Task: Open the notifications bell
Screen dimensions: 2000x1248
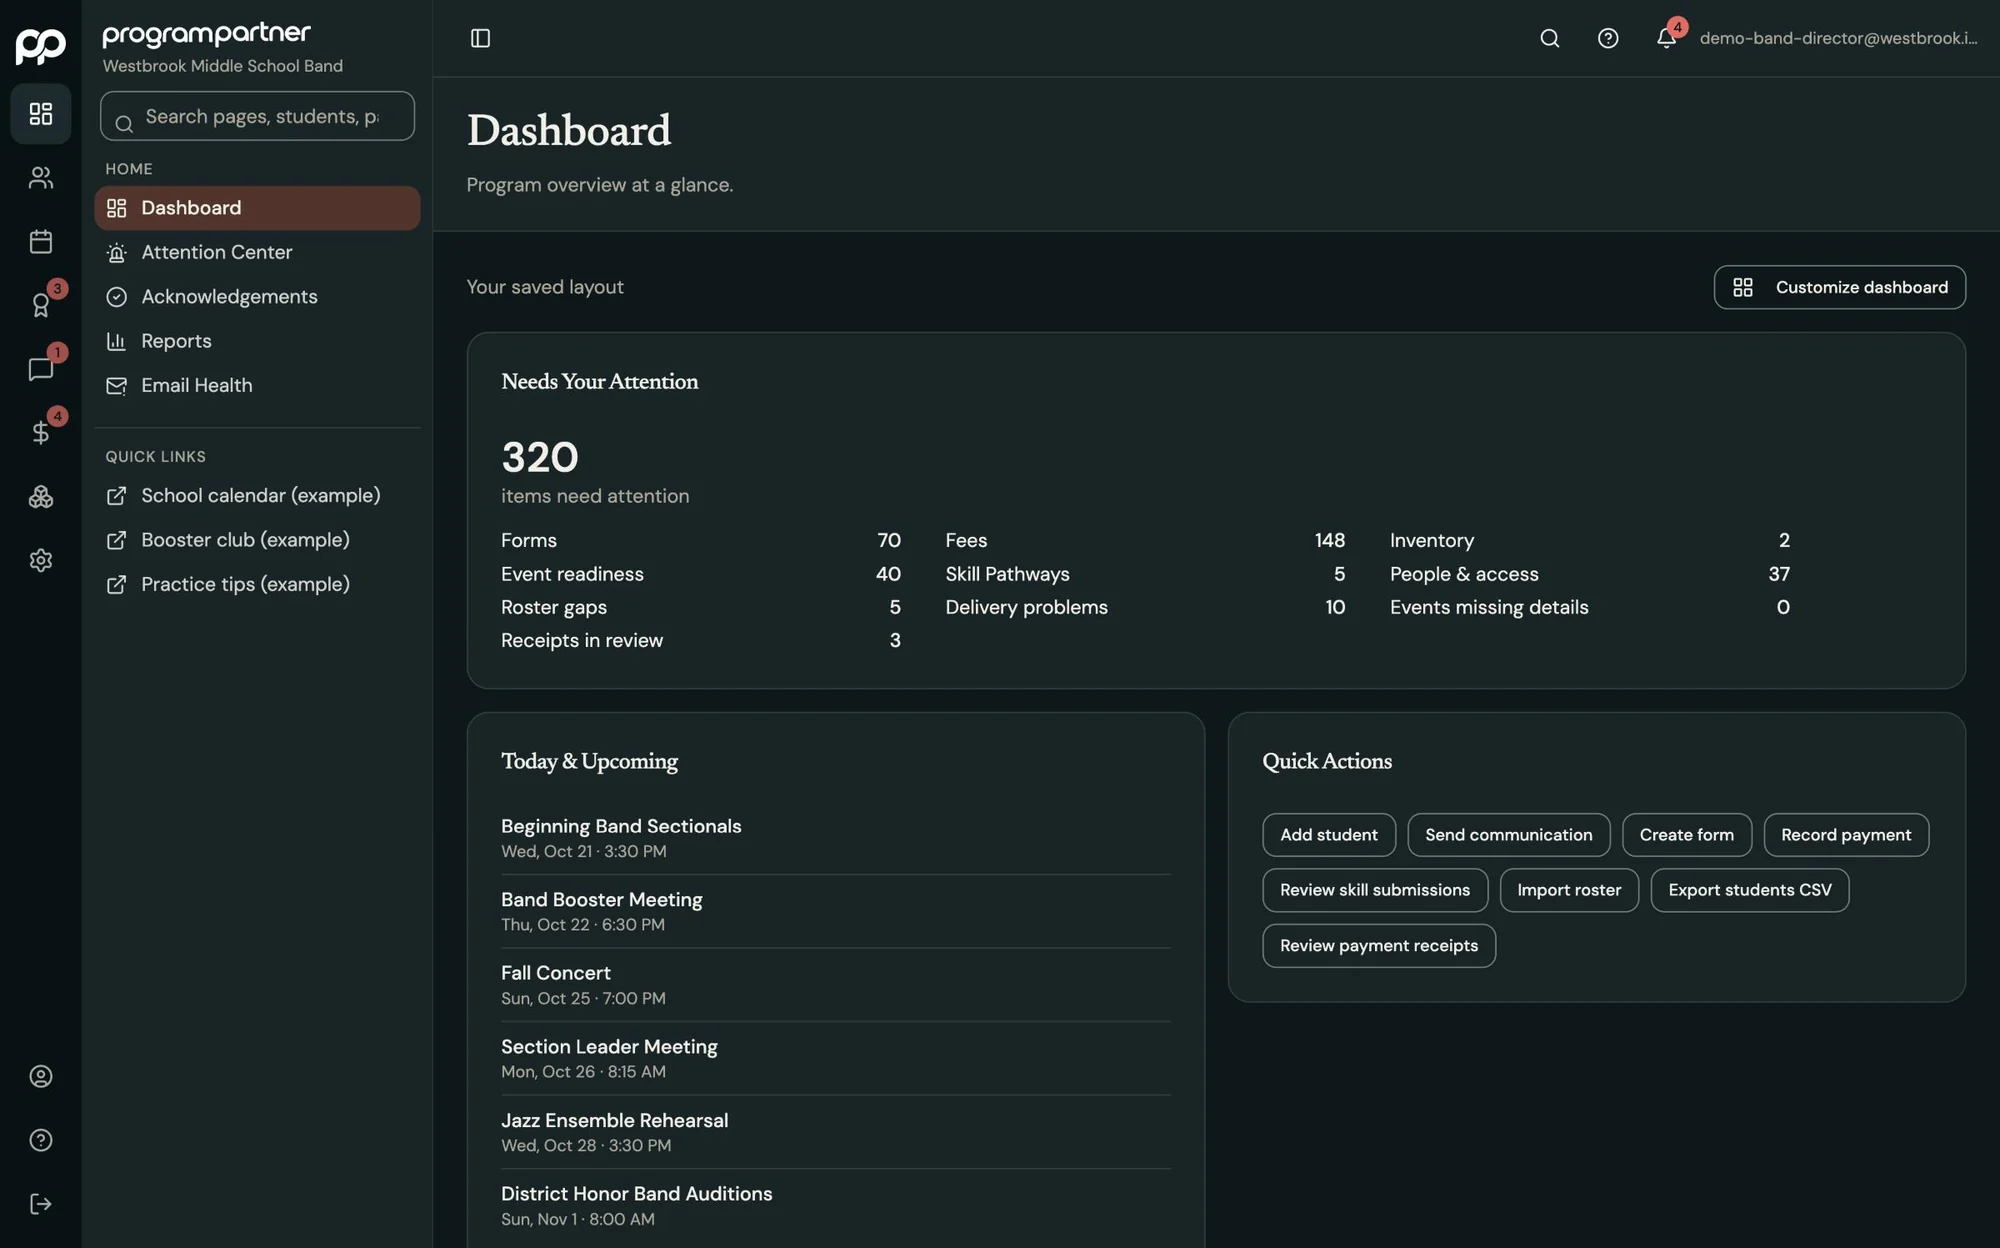Action: tap(1666, 38)
